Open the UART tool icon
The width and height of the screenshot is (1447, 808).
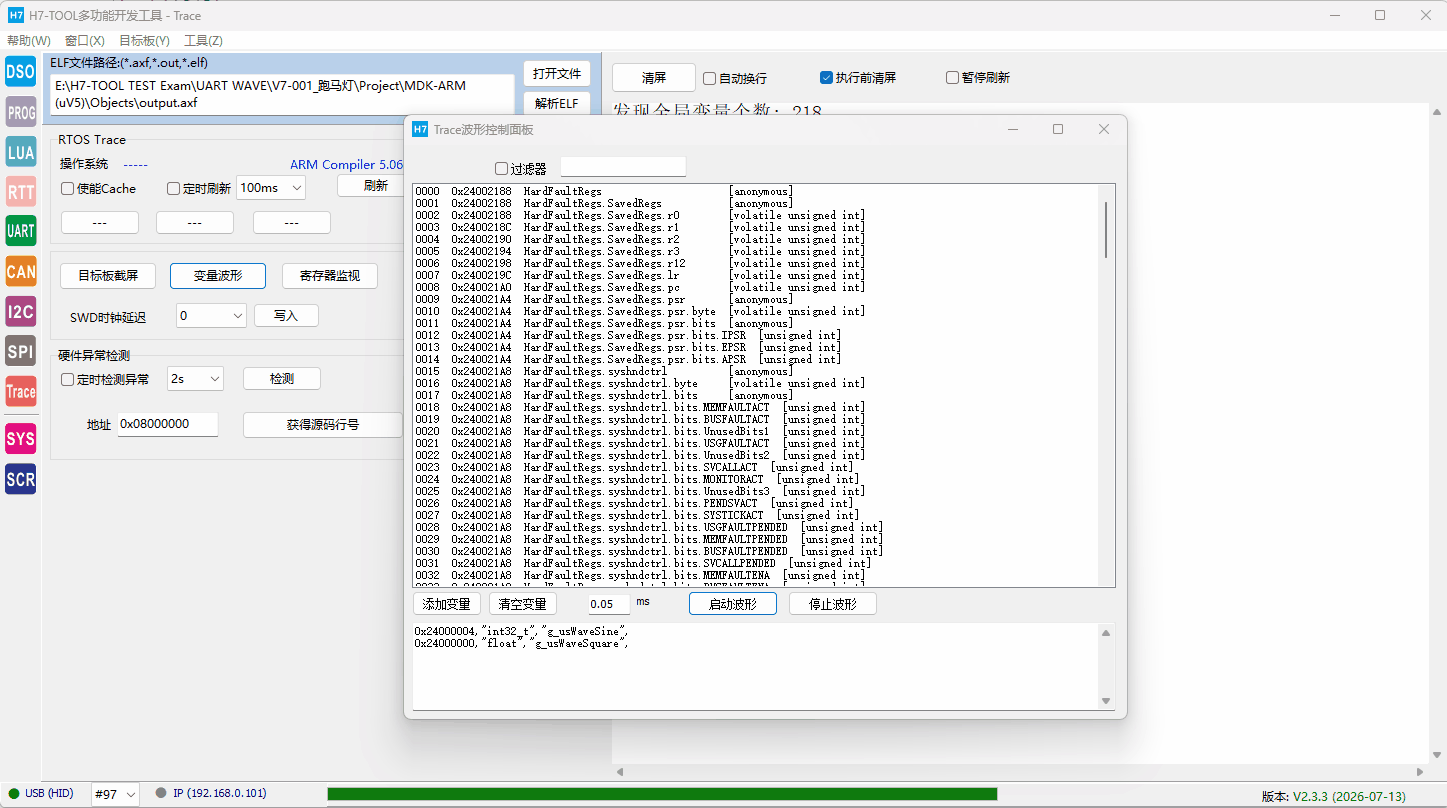[21, 231]
